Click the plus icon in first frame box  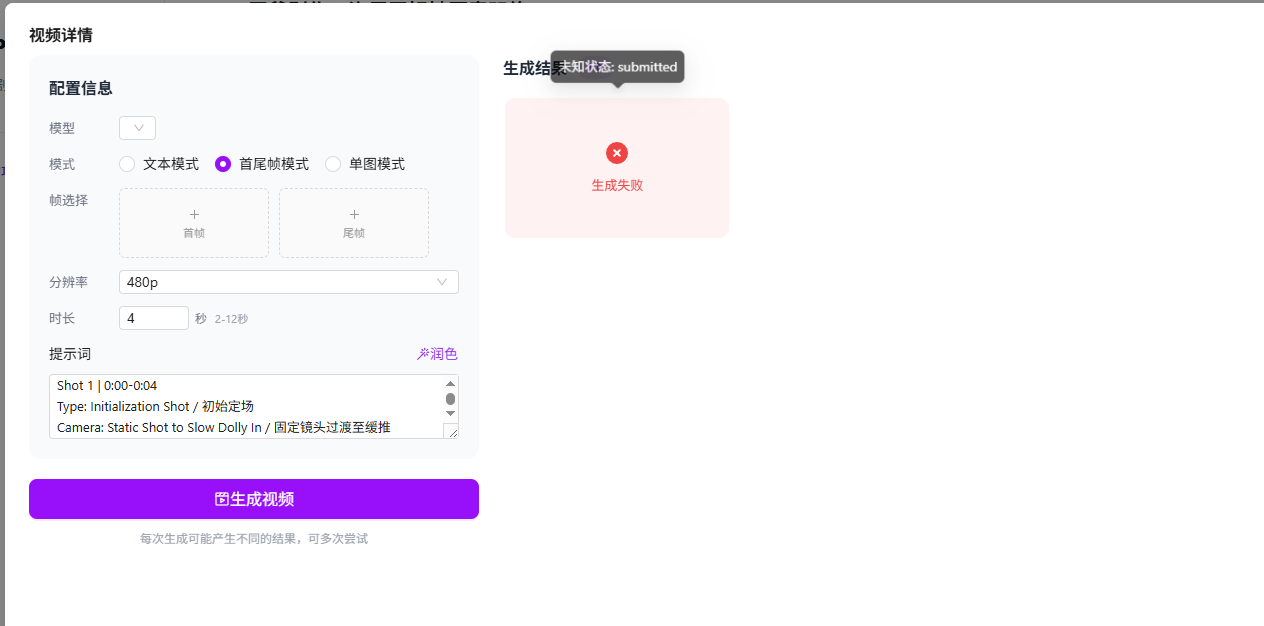(x=194, y=214)
